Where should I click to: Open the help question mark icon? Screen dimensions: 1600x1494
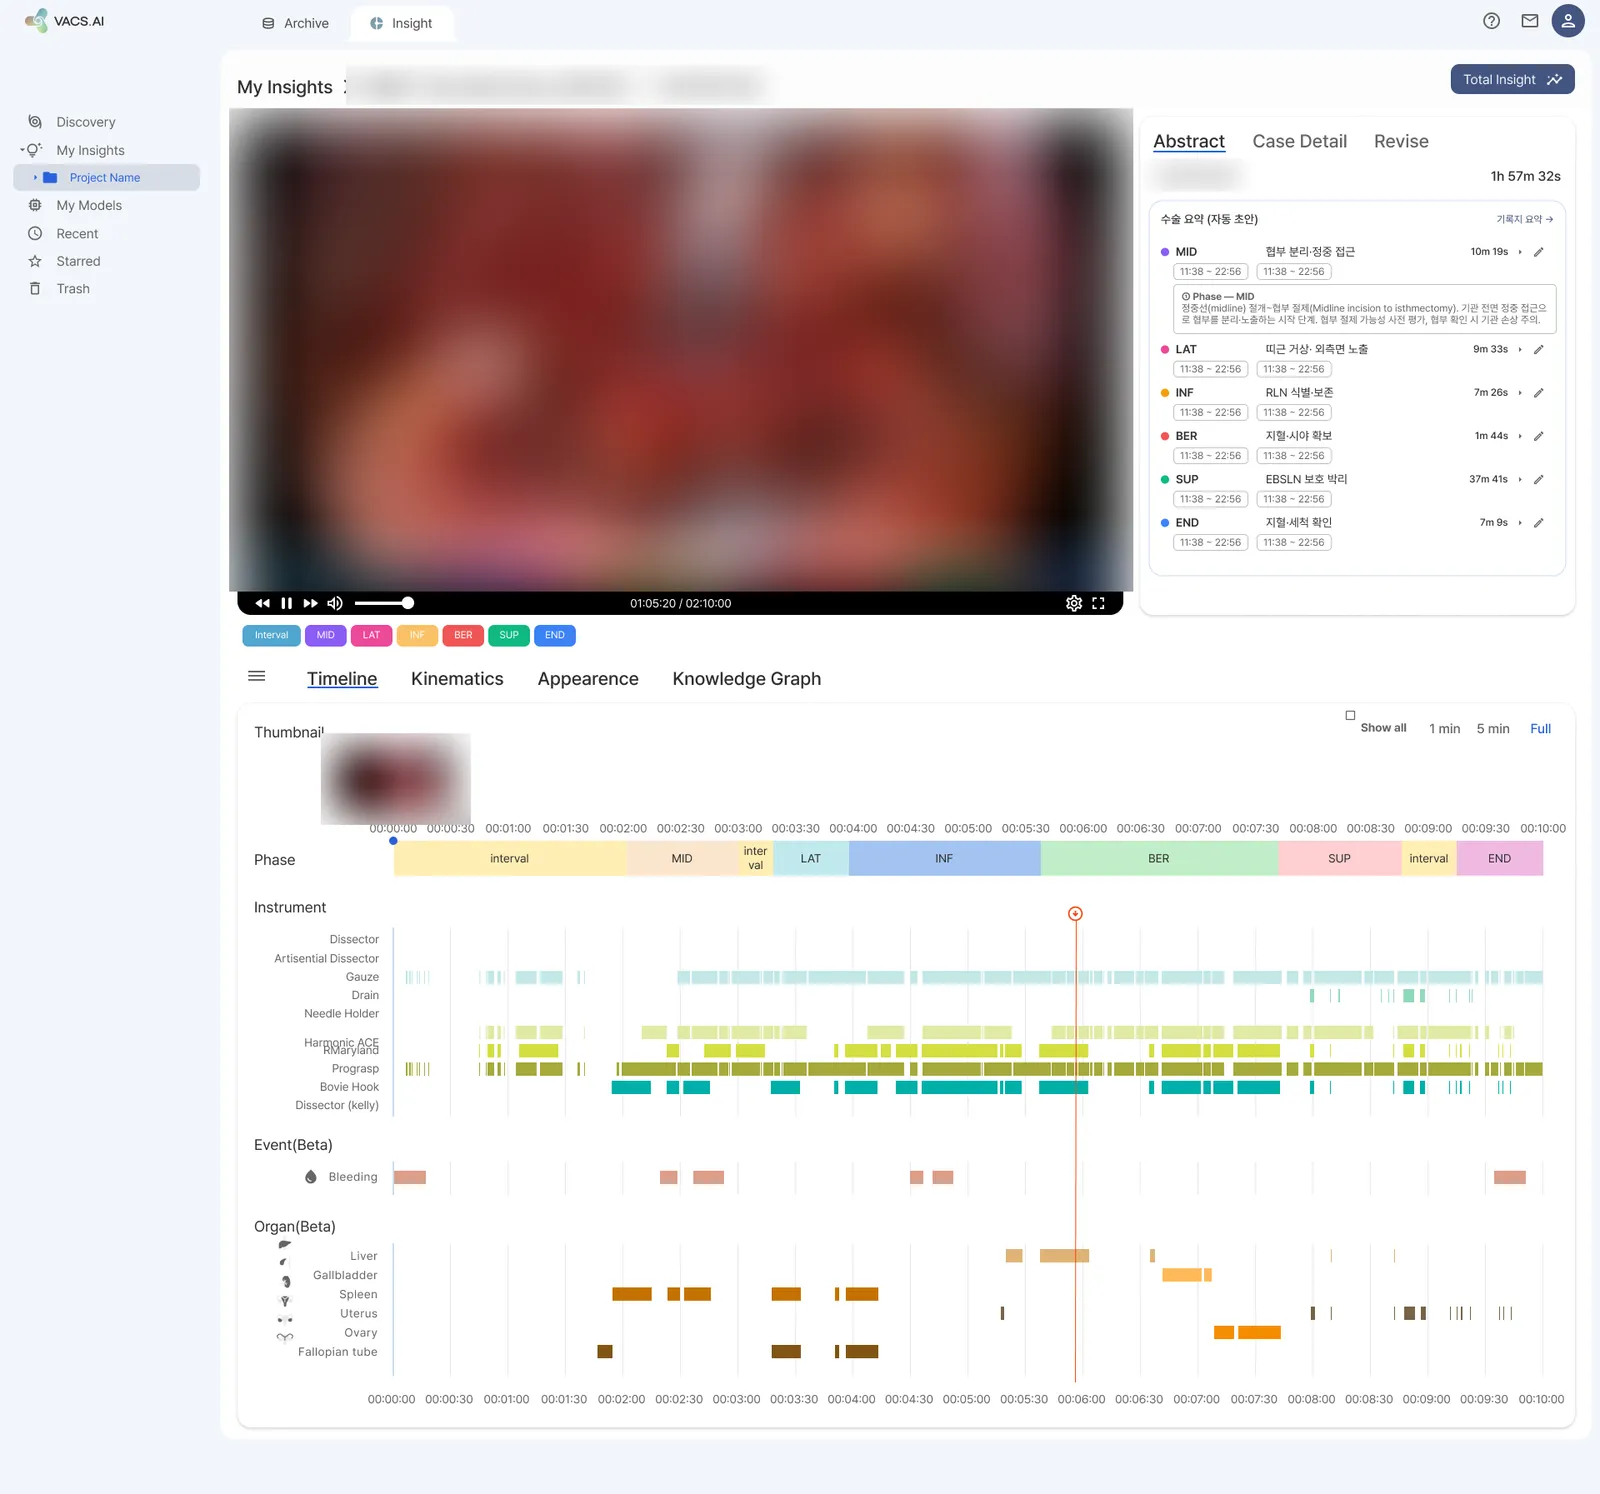(1491, 21)
